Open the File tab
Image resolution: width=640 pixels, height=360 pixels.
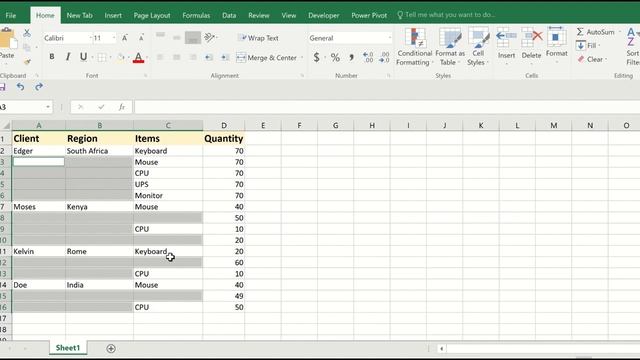coord(11,16)
